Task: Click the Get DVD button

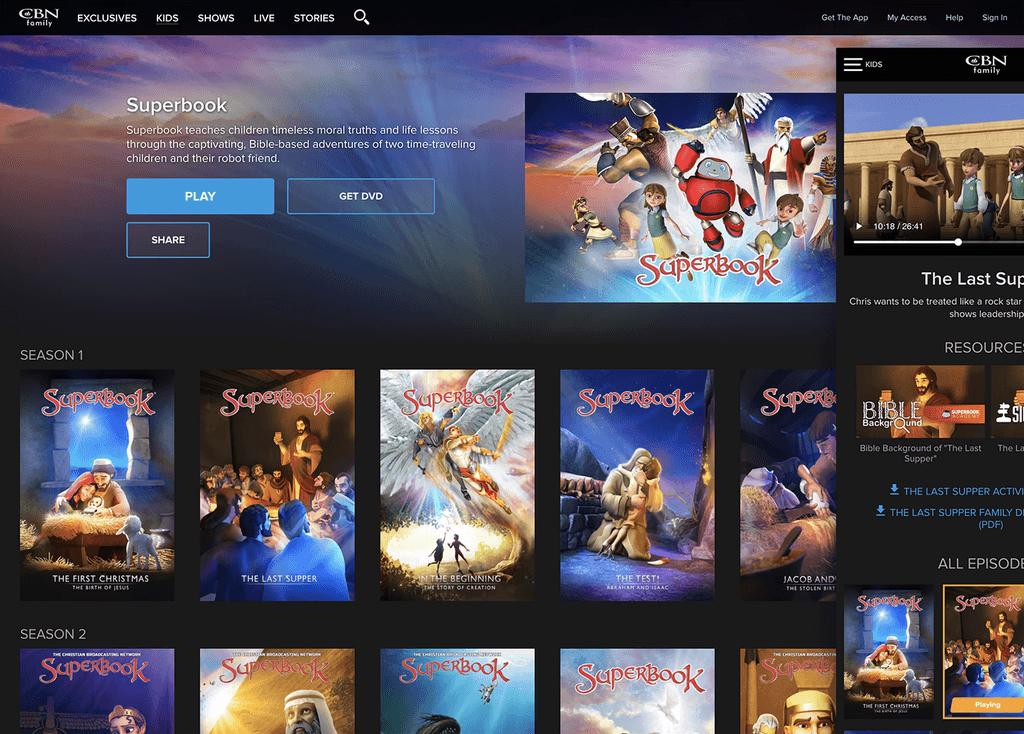Action: point(360,196)
